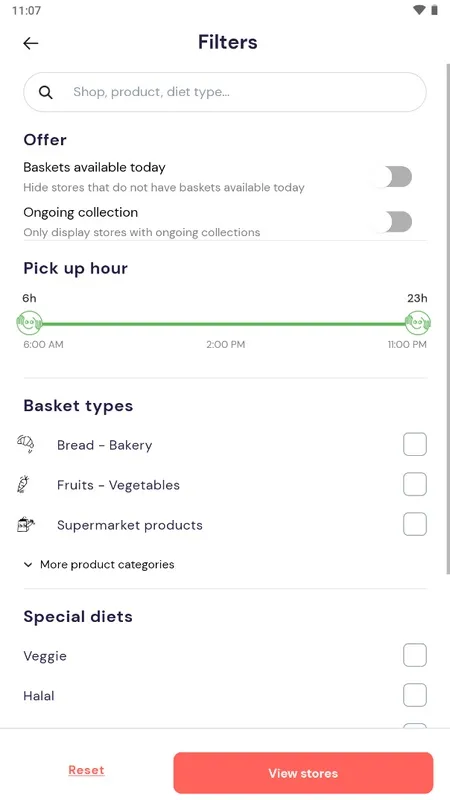
Task: Turn on Ongoing collection switch
Action: (x=394, y=221)
